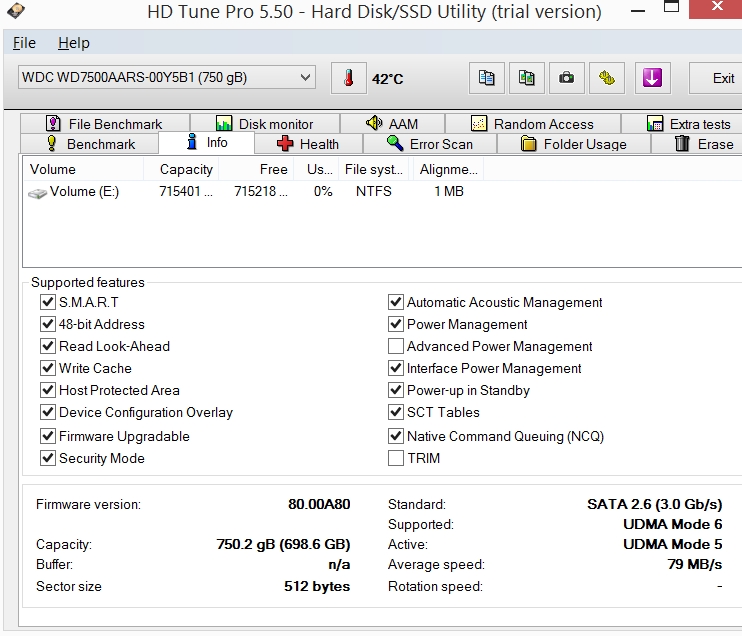The height and width of the screenshot is (636, 742).
Task: Click the UDMA Mode 5 active value
Action: click(x=673, y=544)
